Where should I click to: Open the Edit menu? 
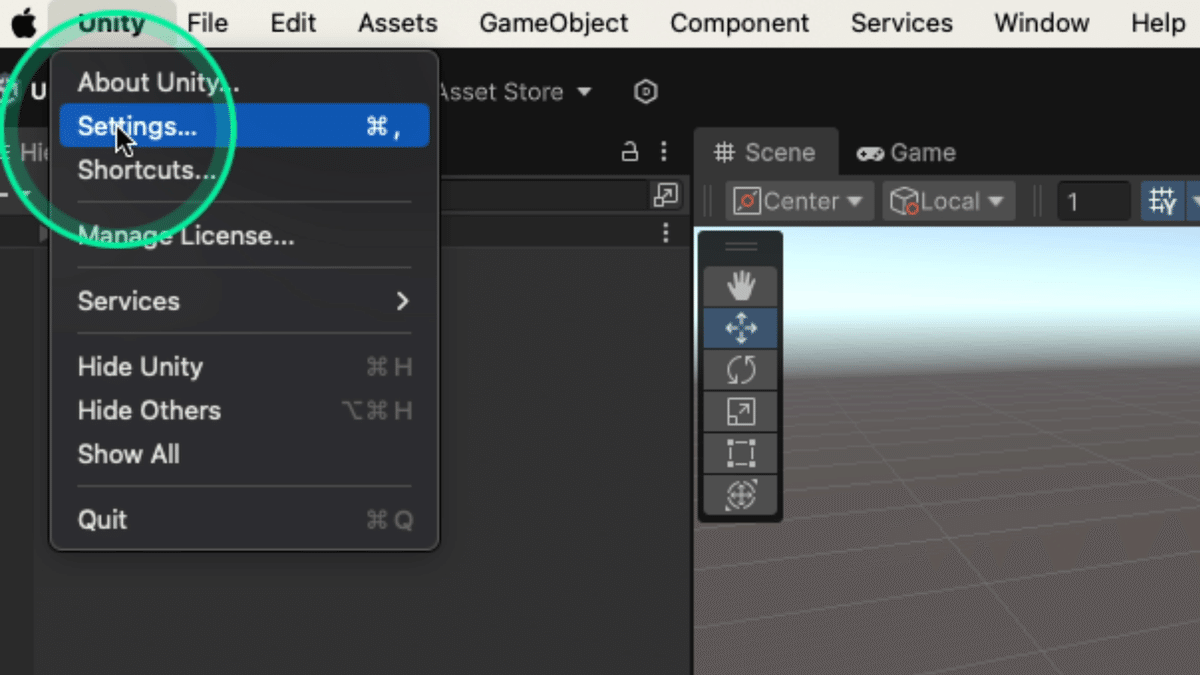pos(293,23)
